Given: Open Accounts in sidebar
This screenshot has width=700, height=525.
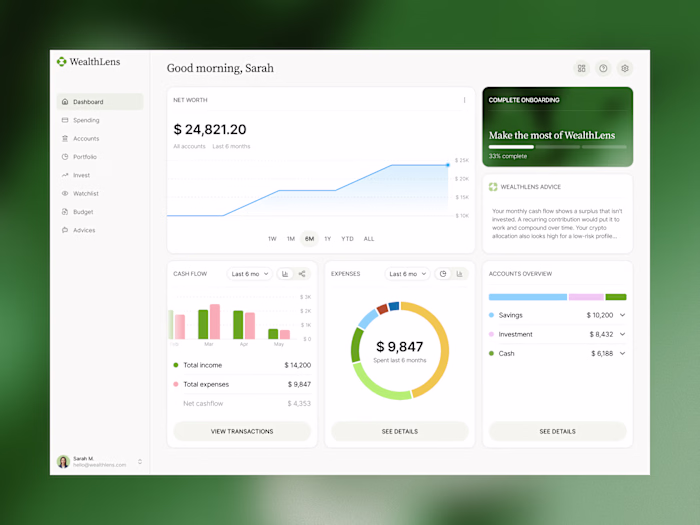Looking at the screenshot, I should (x=100, y=138).
